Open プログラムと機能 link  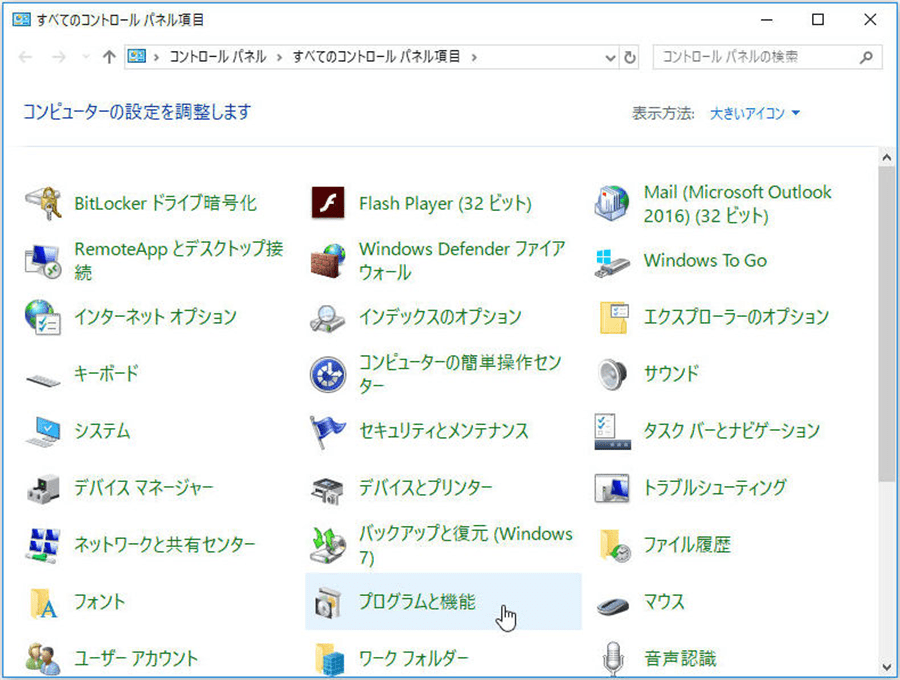point(417,601)
